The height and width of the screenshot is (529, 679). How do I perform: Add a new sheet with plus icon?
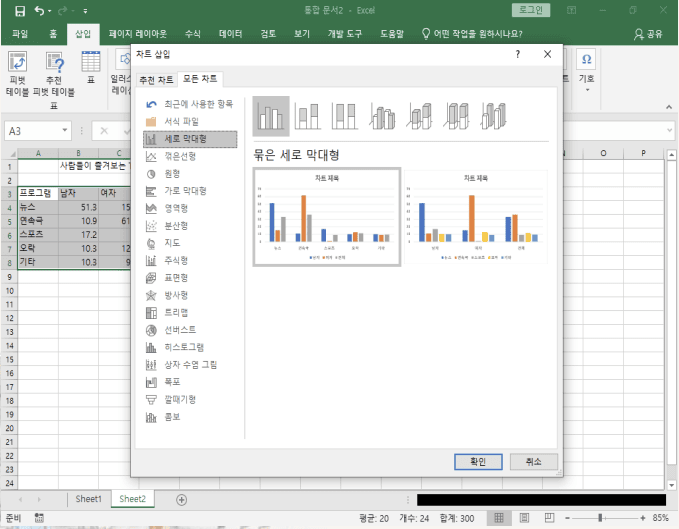point(181,499)
